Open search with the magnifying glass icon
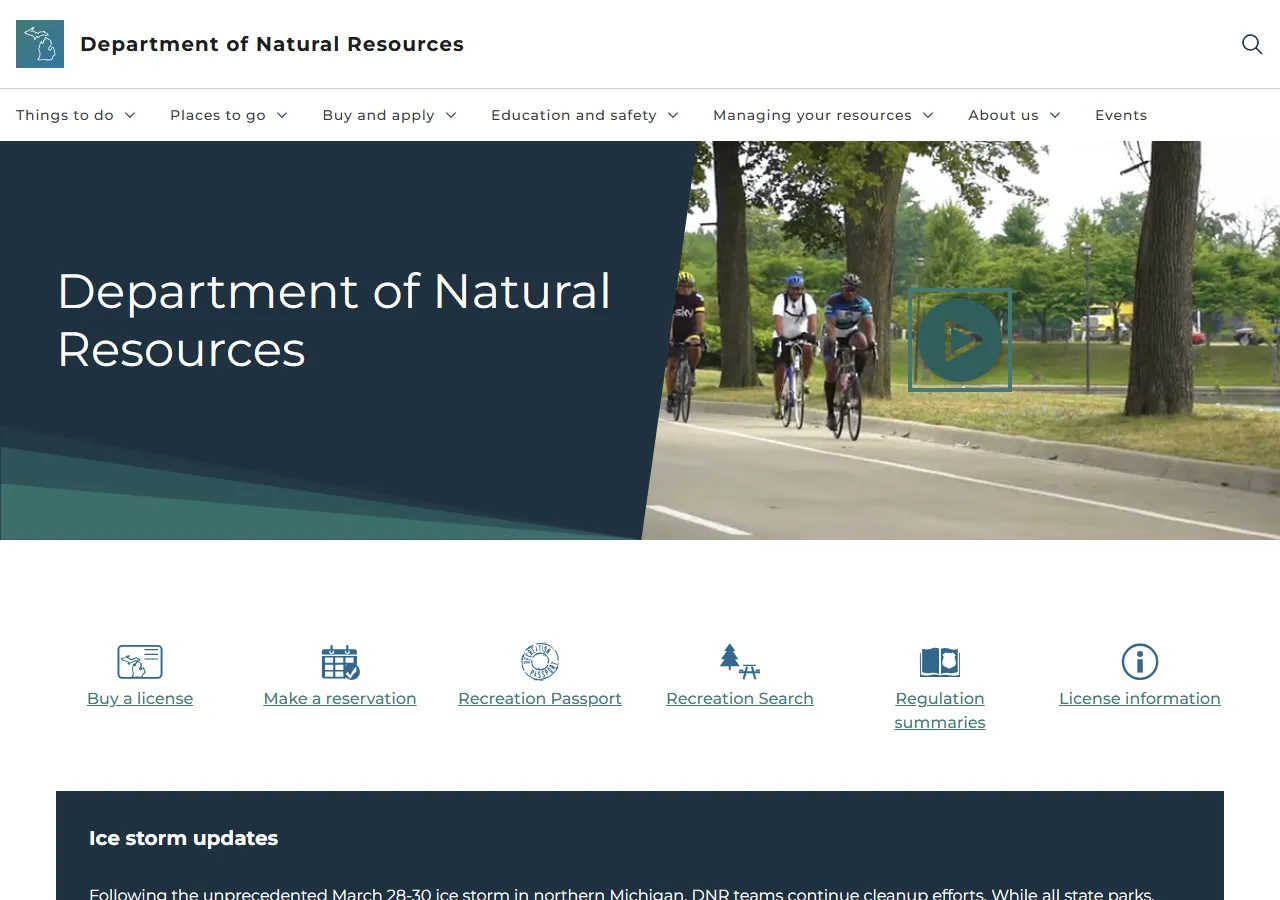Viewport: 1280px width, 900px height. pos(1251,44)
